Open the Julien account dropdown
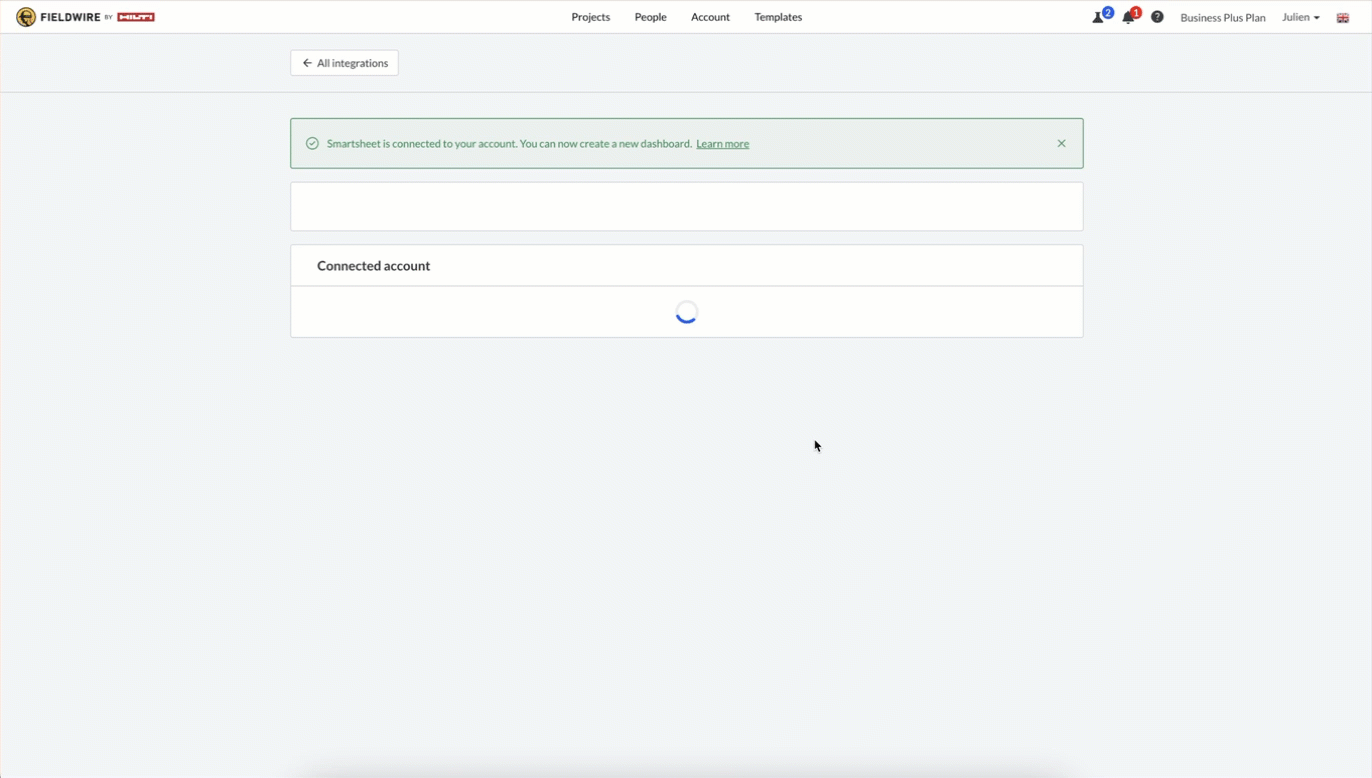This screenshot has height=778, width=1372. coord(1300,17)
